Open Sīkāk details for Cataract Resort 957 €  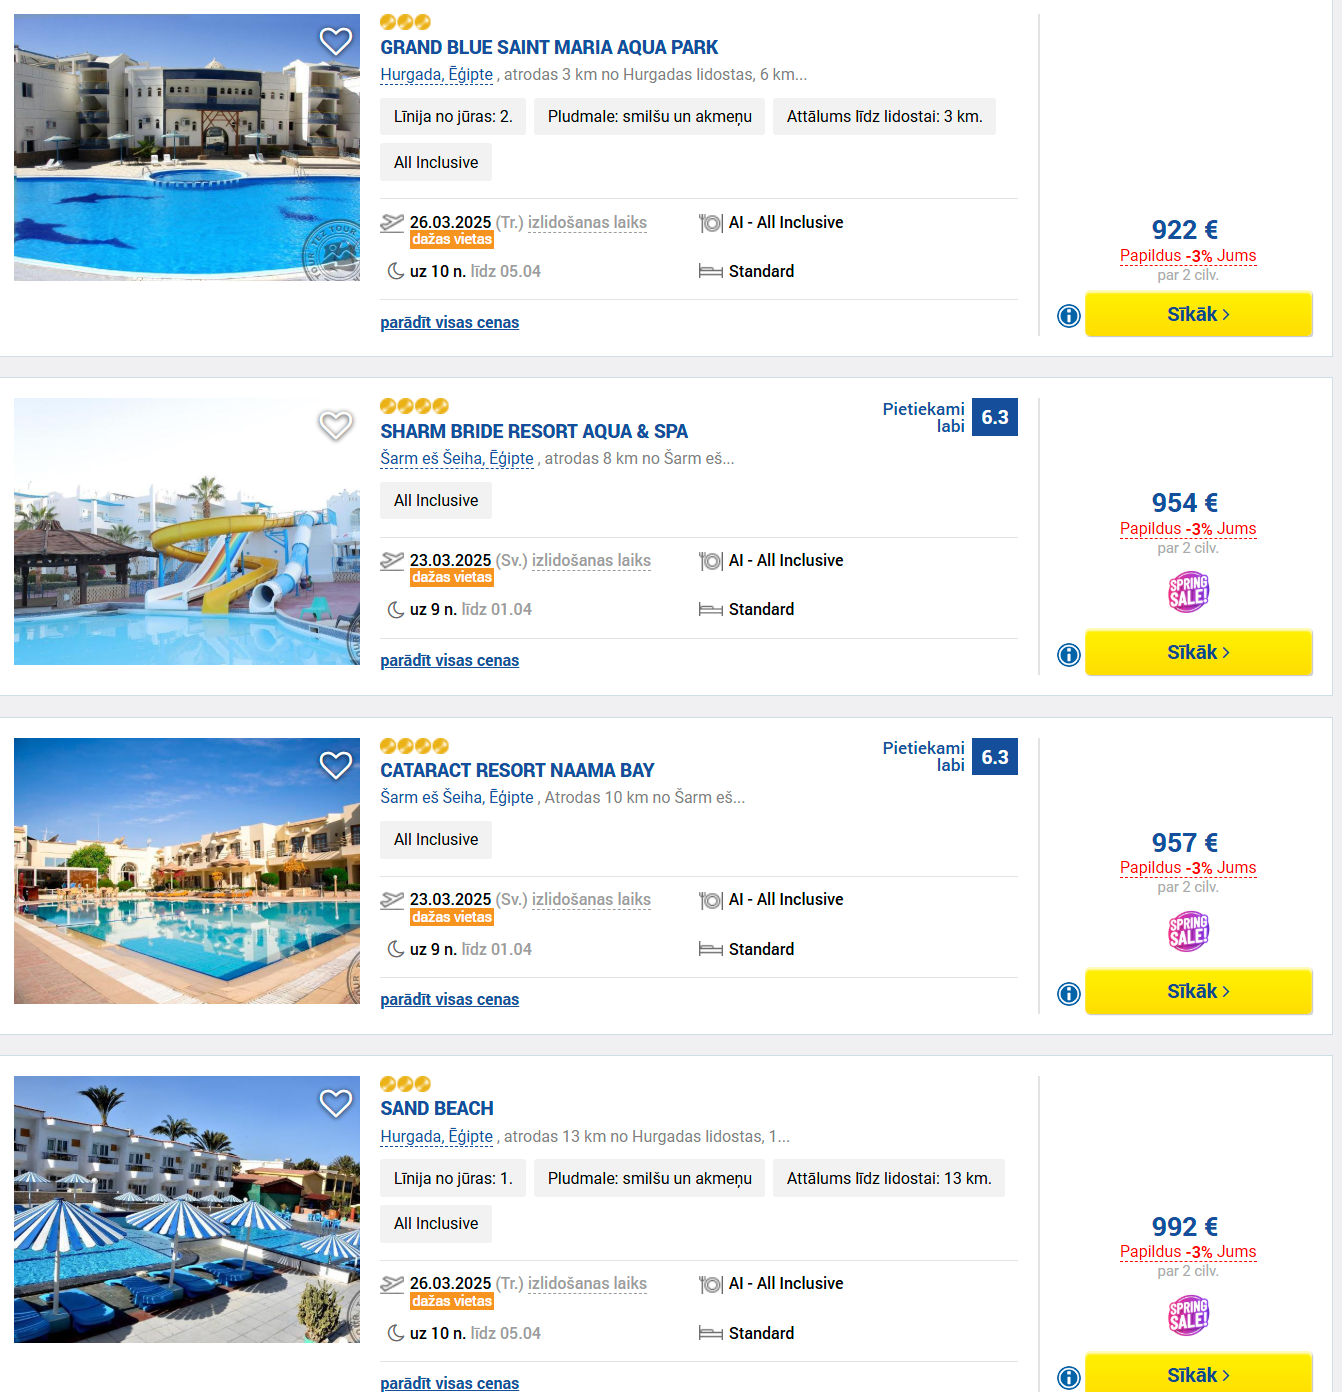(1198, 991)
